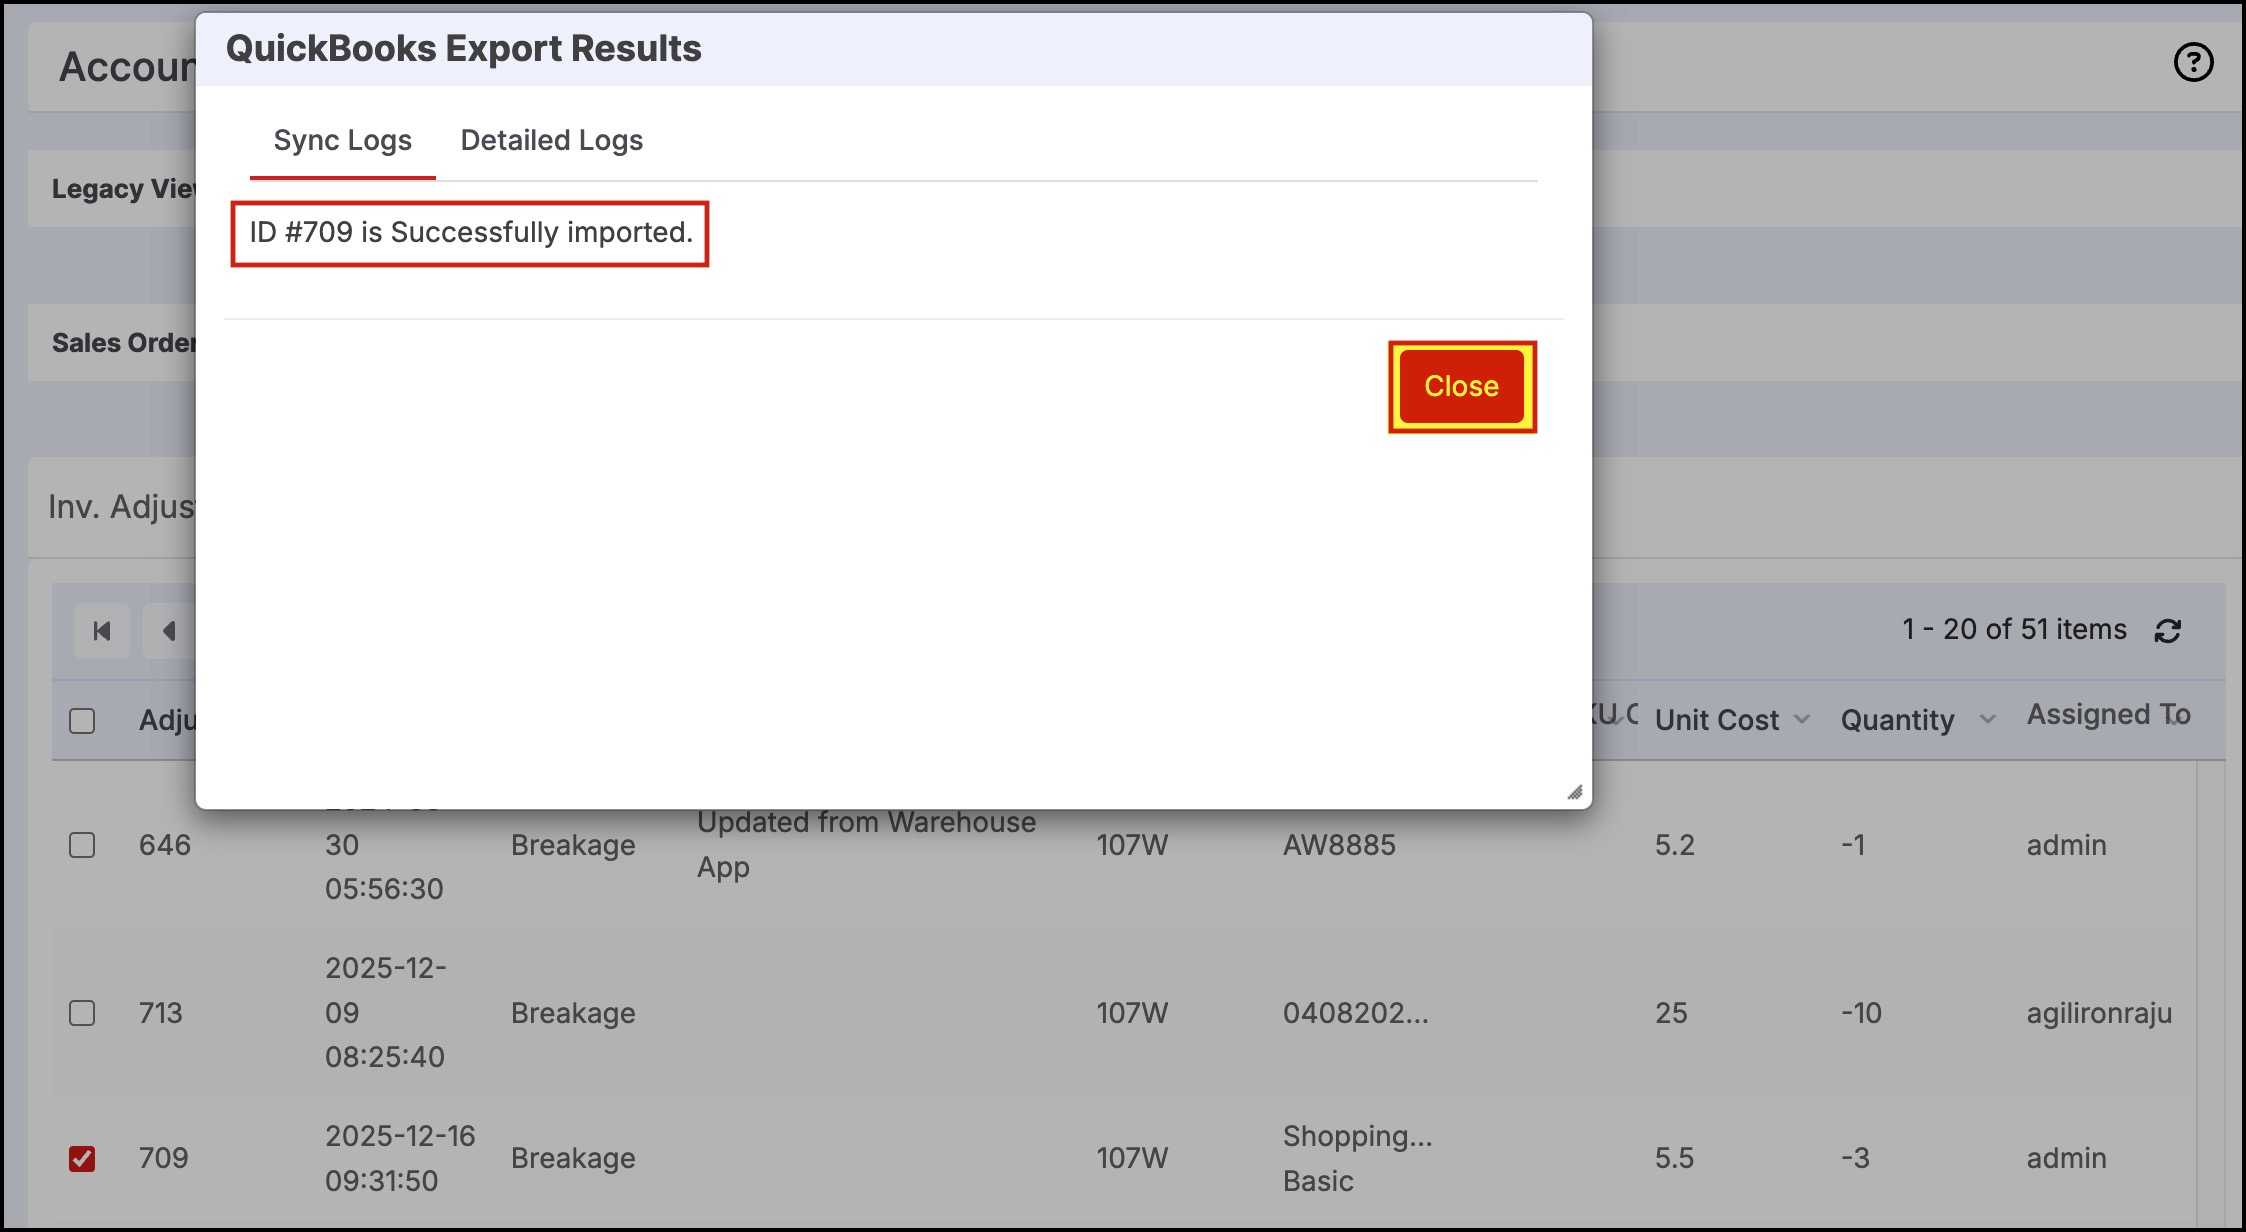Click the Legacy View section label

(x=124, y=189)
